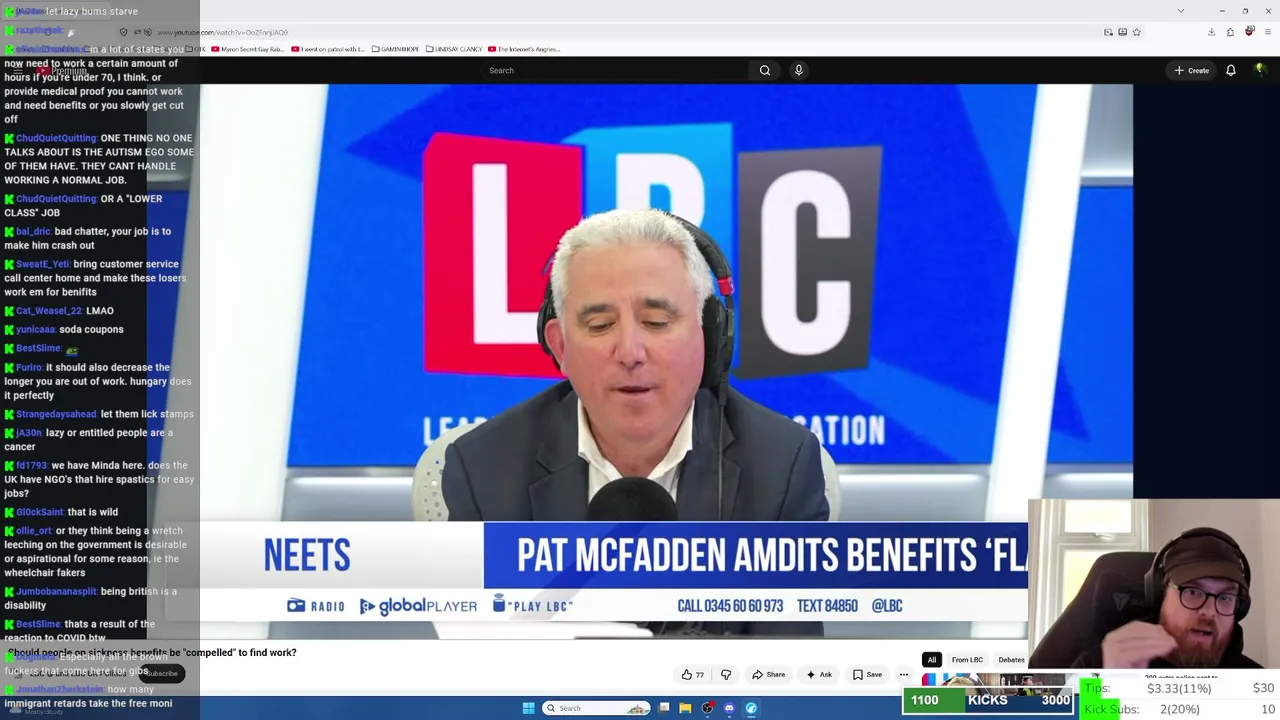Save the video to a playlist
This screenshot has width=1280, height=720.
pyautogui.click(x=867, y=674)
